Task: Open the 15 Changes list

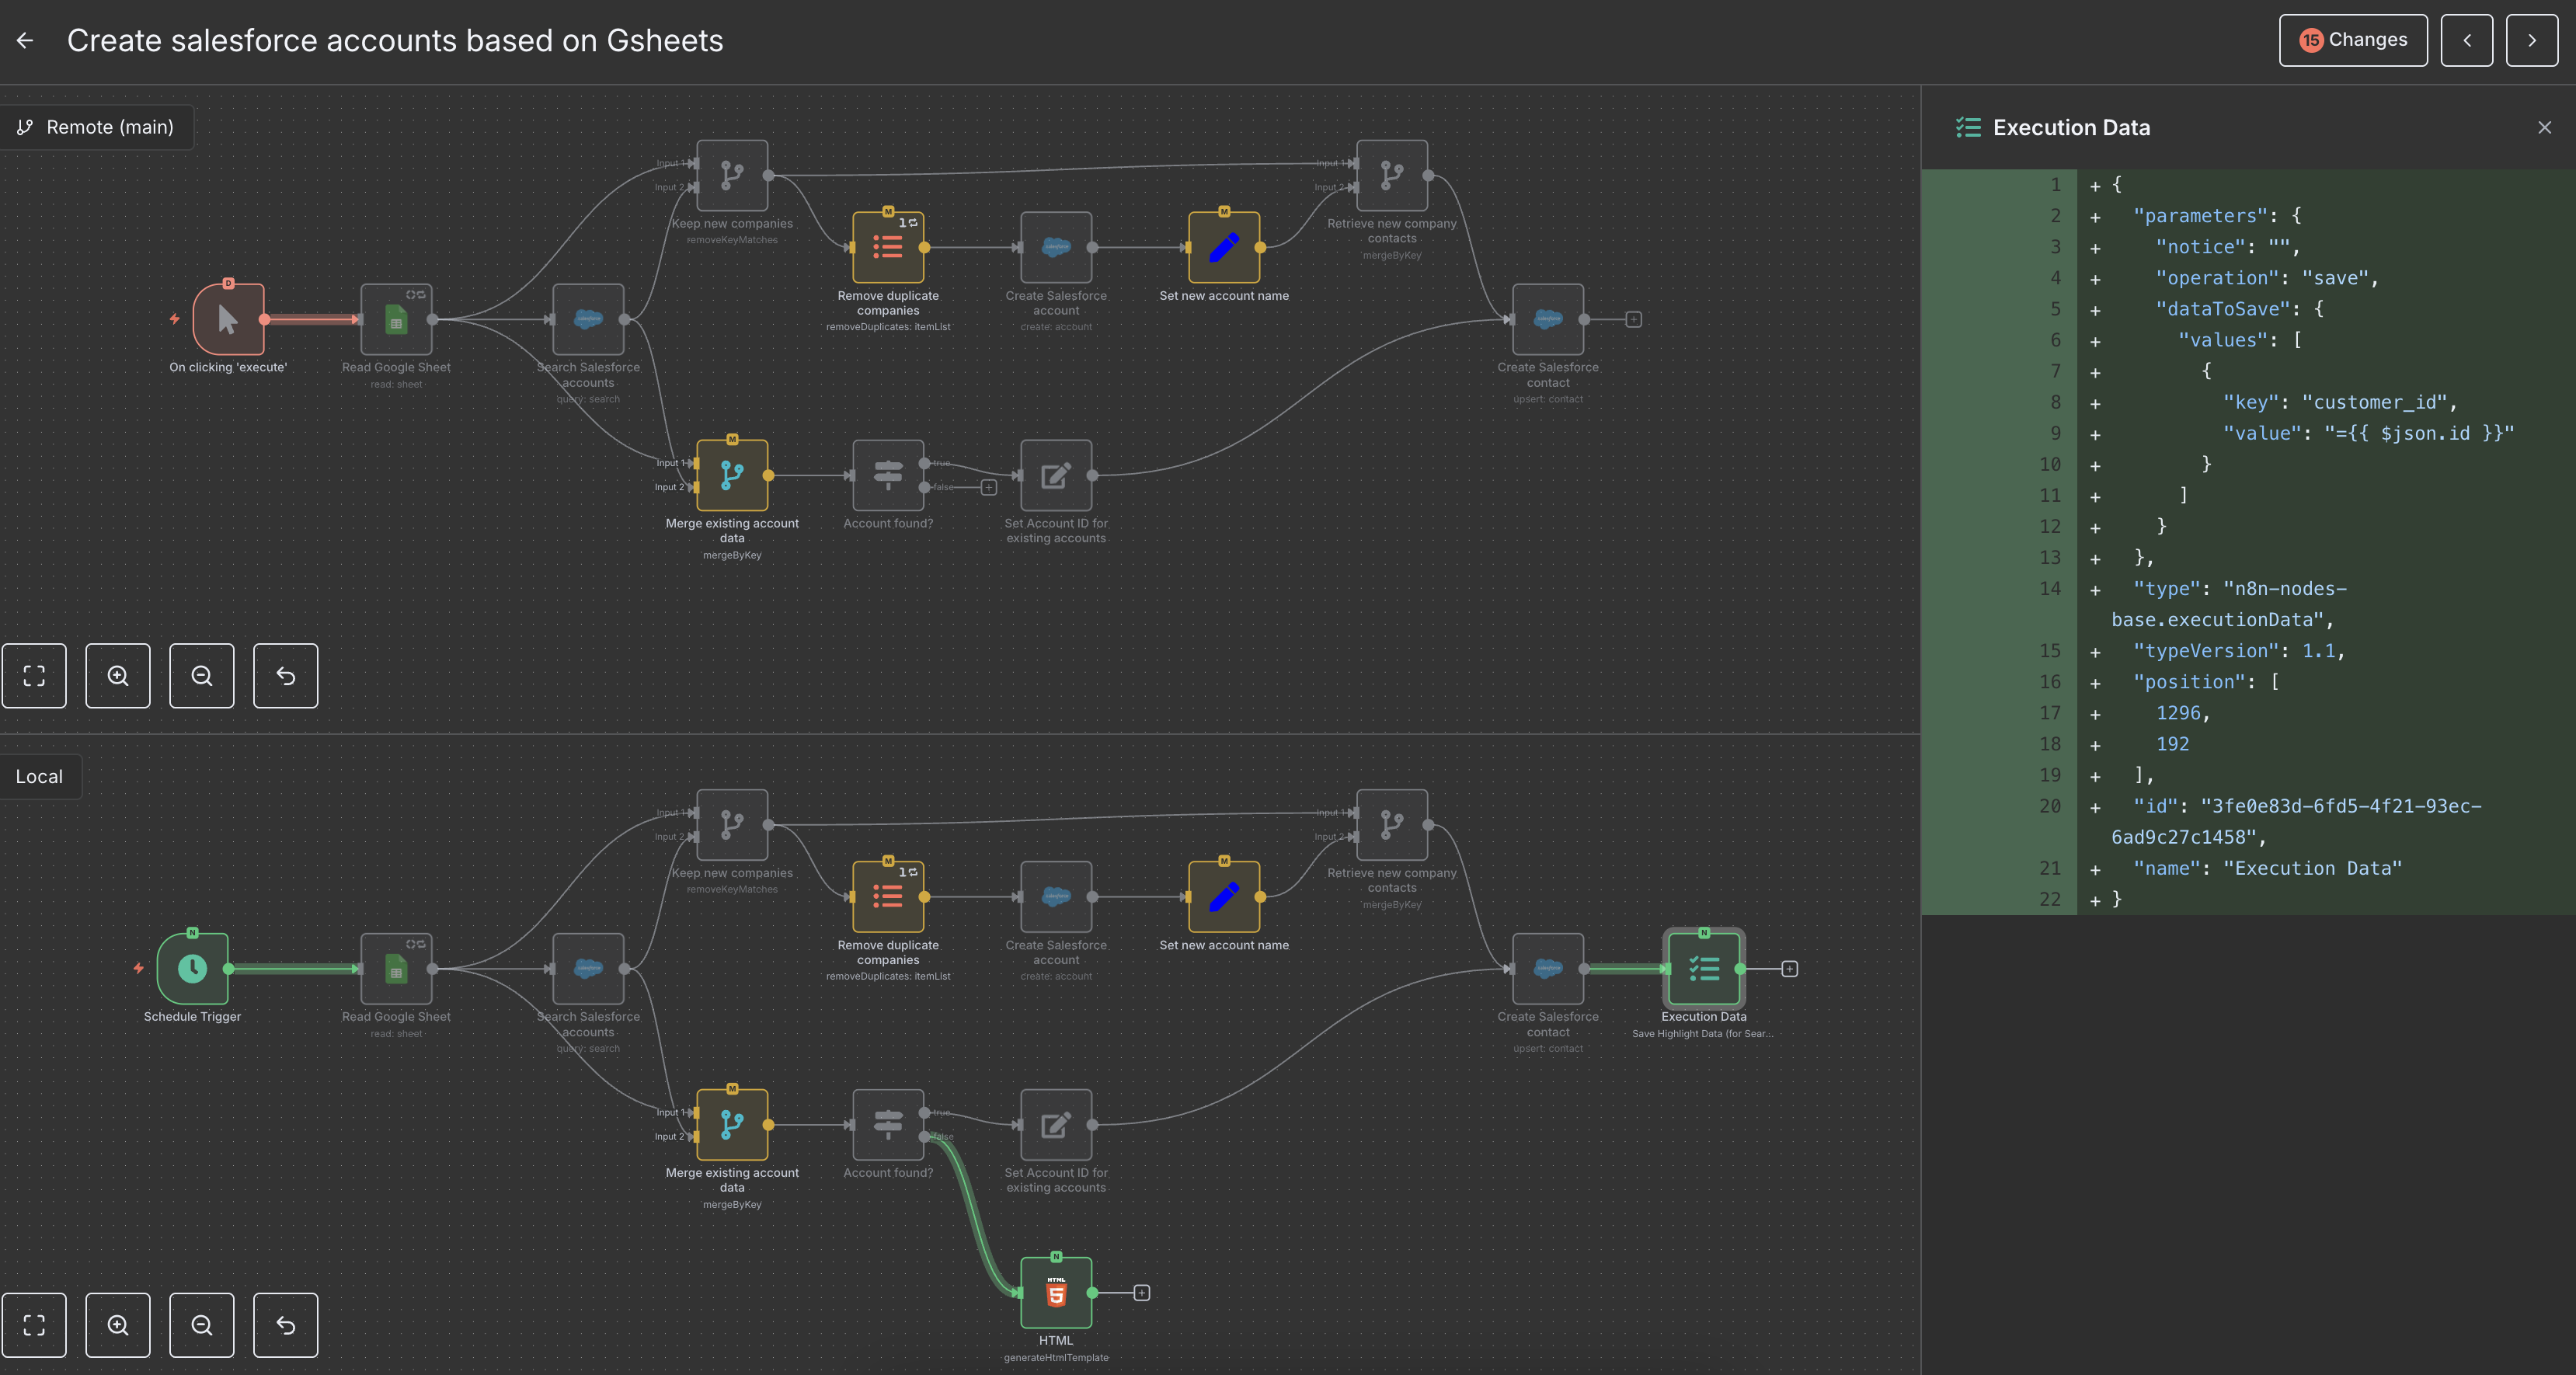Action: pyautogui.click(x=2352, y=40)
